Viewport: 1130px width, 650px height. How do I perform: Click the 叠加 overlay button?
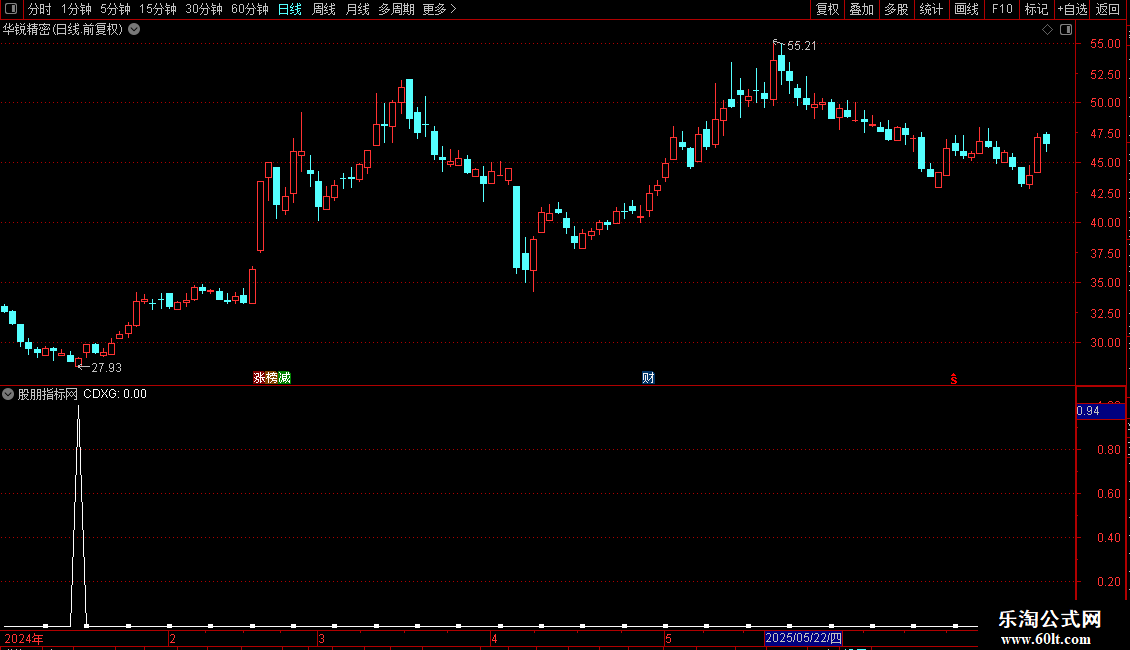(862, 9)
